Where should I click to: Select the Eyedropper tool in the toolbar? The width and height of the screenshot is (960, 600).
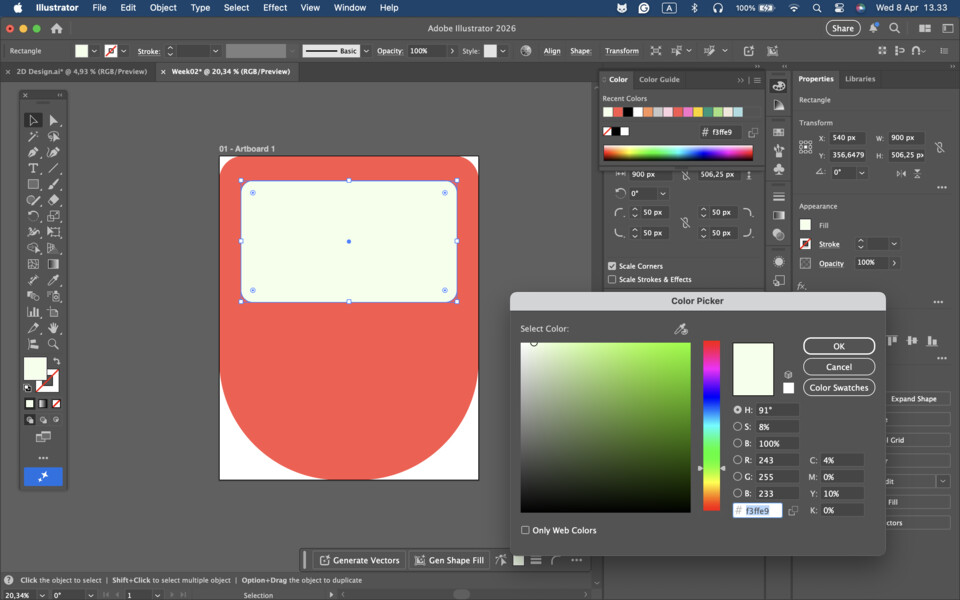(54, 280)
